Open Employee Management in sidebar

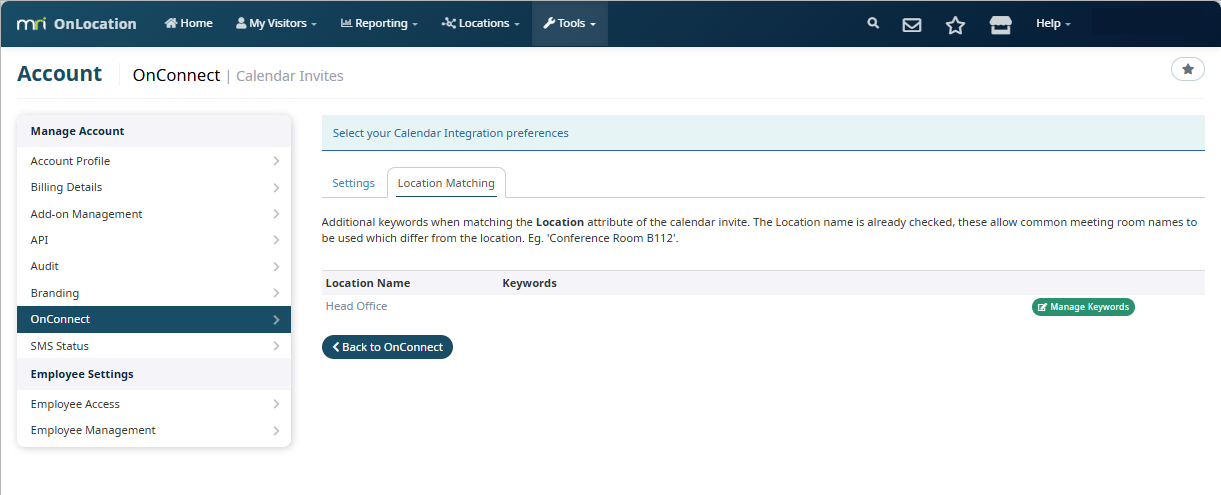(x=153, y=430)
